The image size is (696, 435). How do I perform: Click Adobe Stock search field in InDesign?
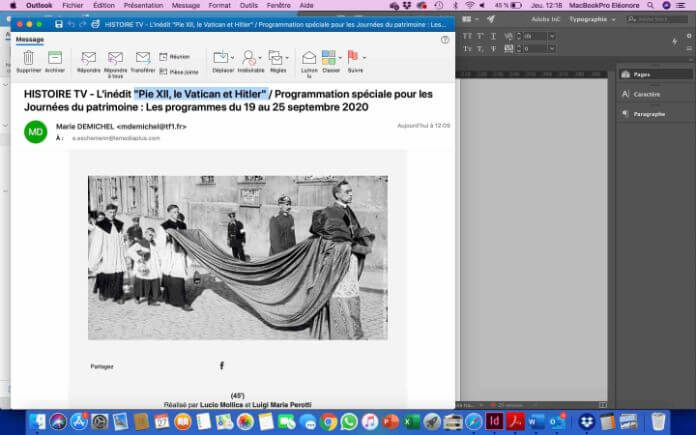[658, 19]
